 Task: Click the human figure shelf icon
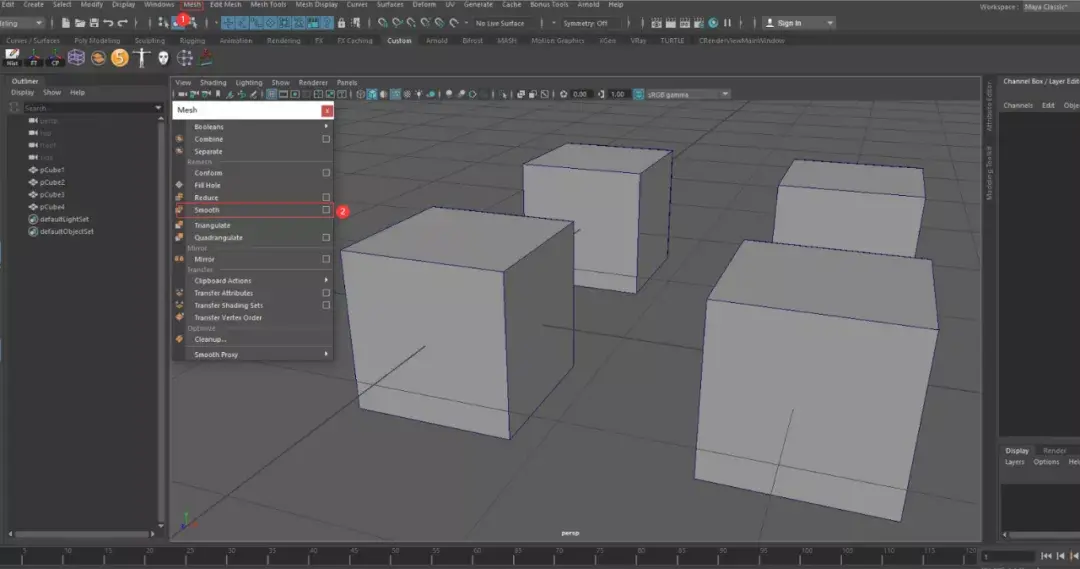pos(141,58)
